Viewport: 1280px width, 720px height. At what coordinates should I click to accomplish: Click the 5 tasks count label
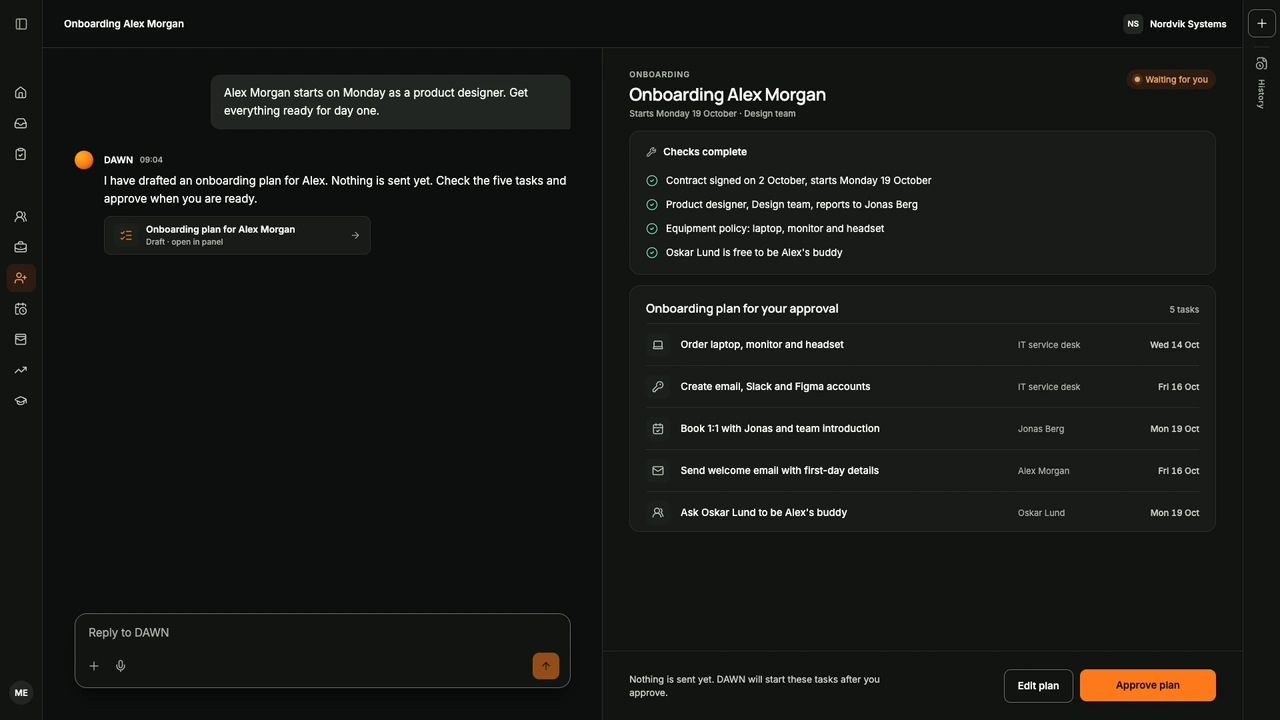pos(1184,310)
